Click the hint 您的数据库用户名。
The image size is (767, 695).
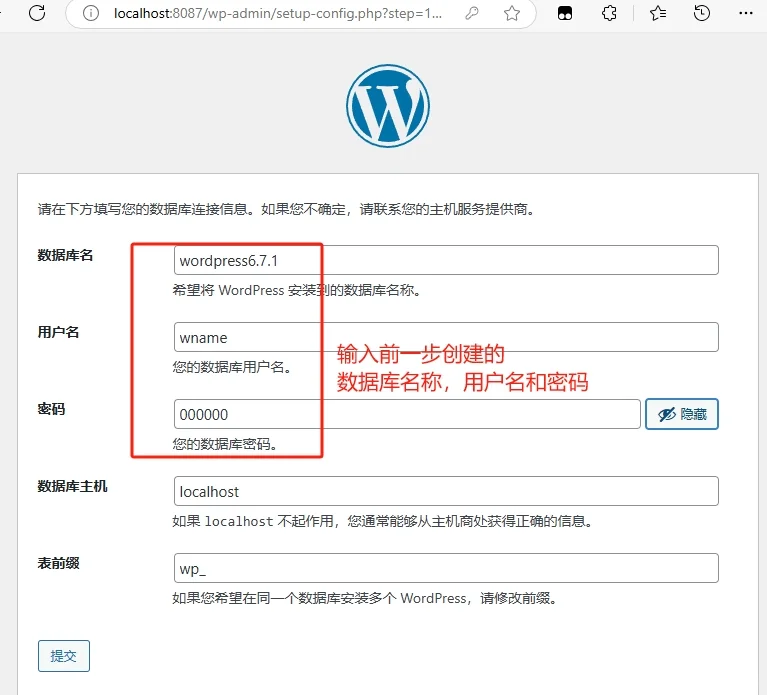233,367
